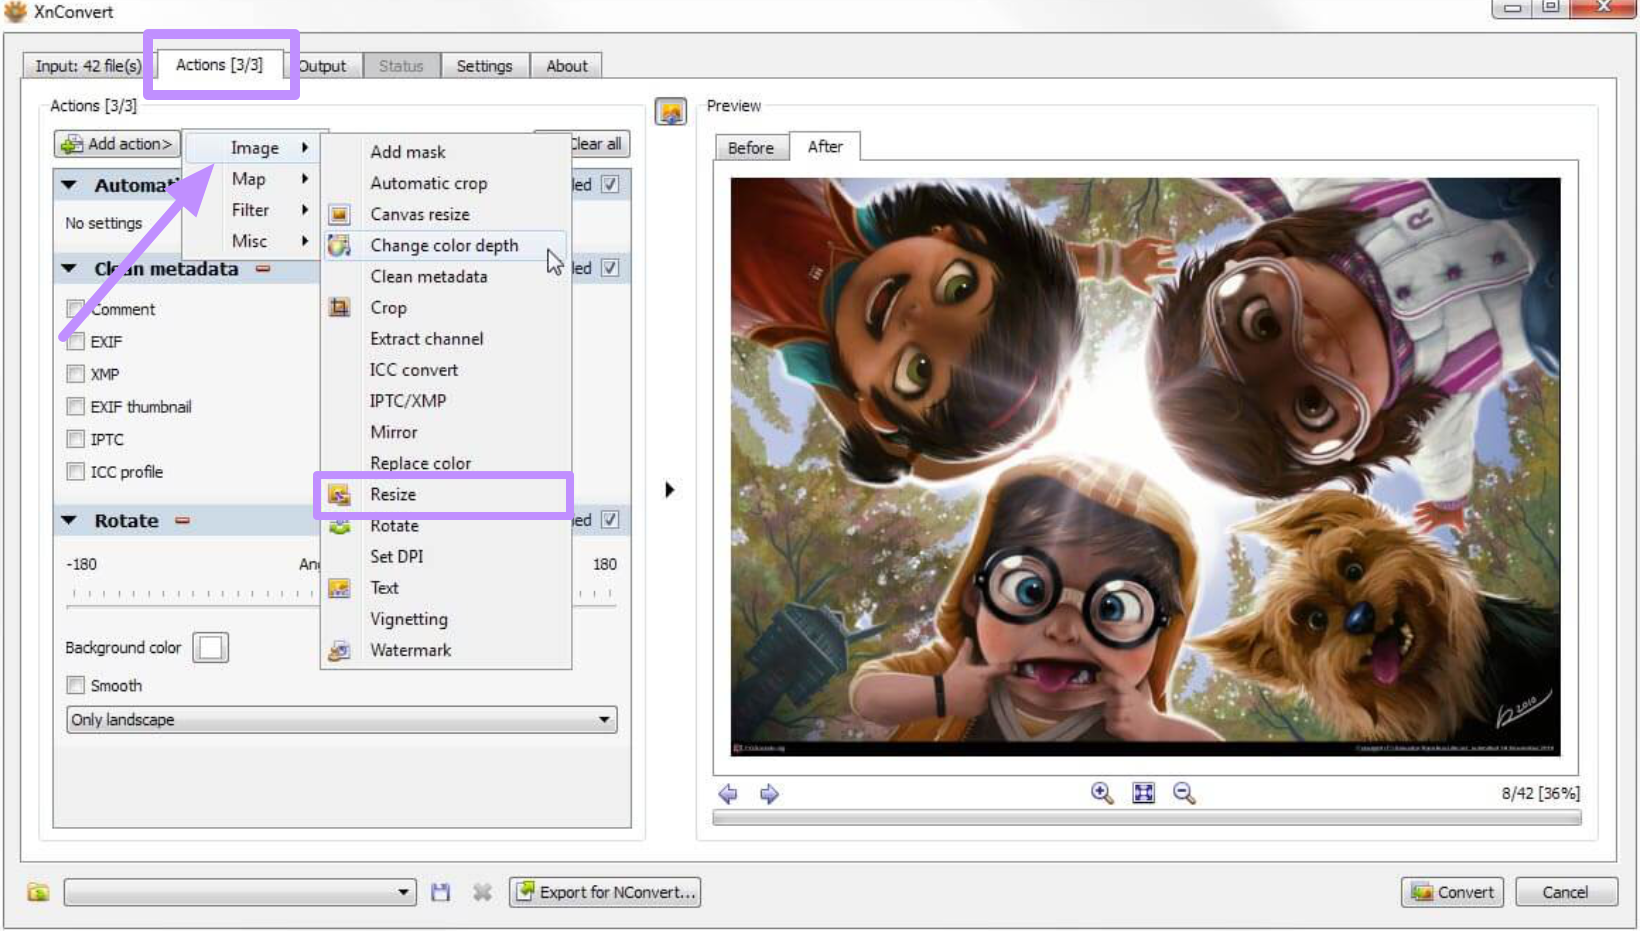
Task: Zoom in on the preview
Action: click(1102, 793)
